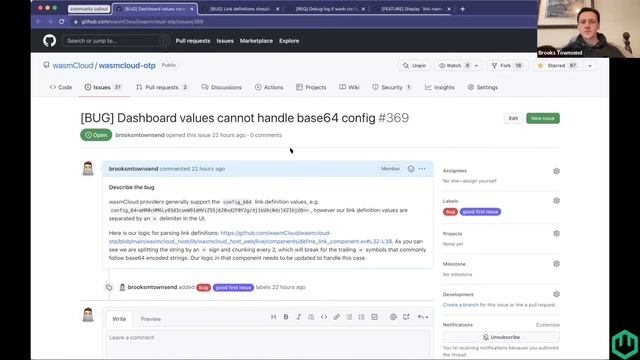Open the Code tab
640x360 pixels.
(x=61, y=87)
